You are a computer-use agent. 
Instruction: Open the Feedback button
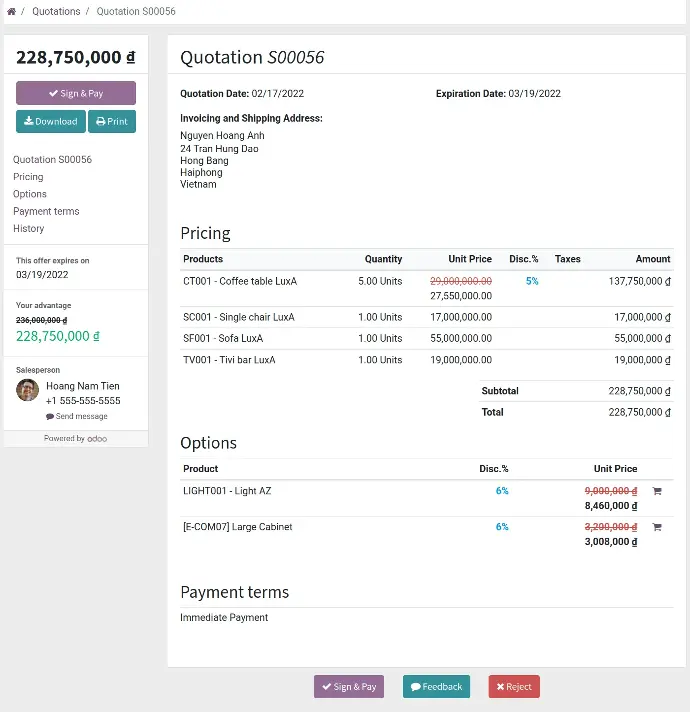(x=436, y=687)
